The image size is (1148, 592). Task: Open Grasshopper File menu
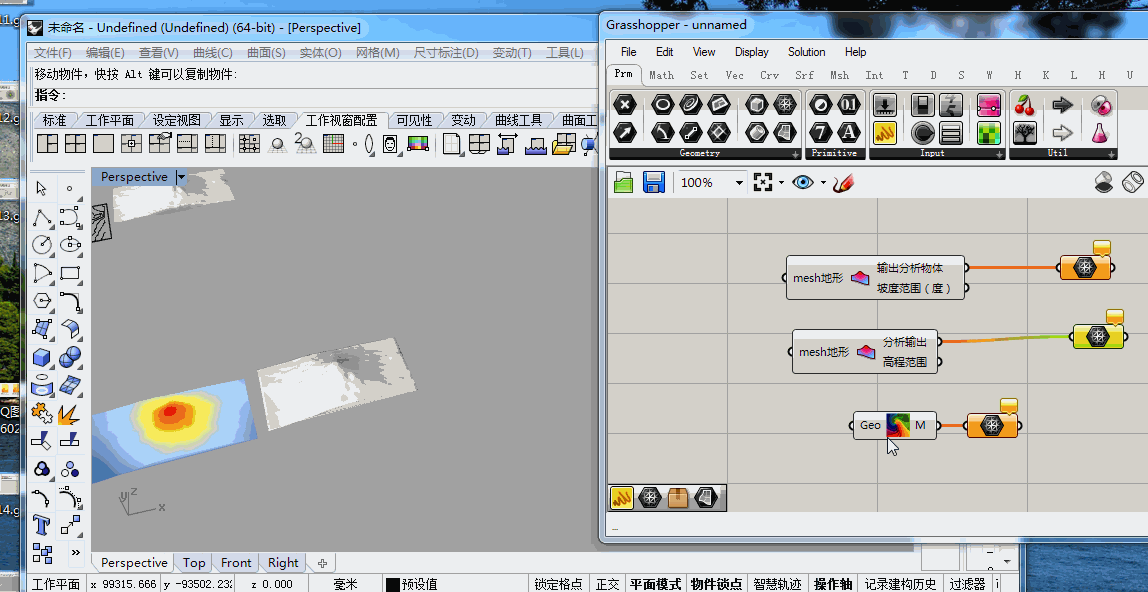(628, 52)
